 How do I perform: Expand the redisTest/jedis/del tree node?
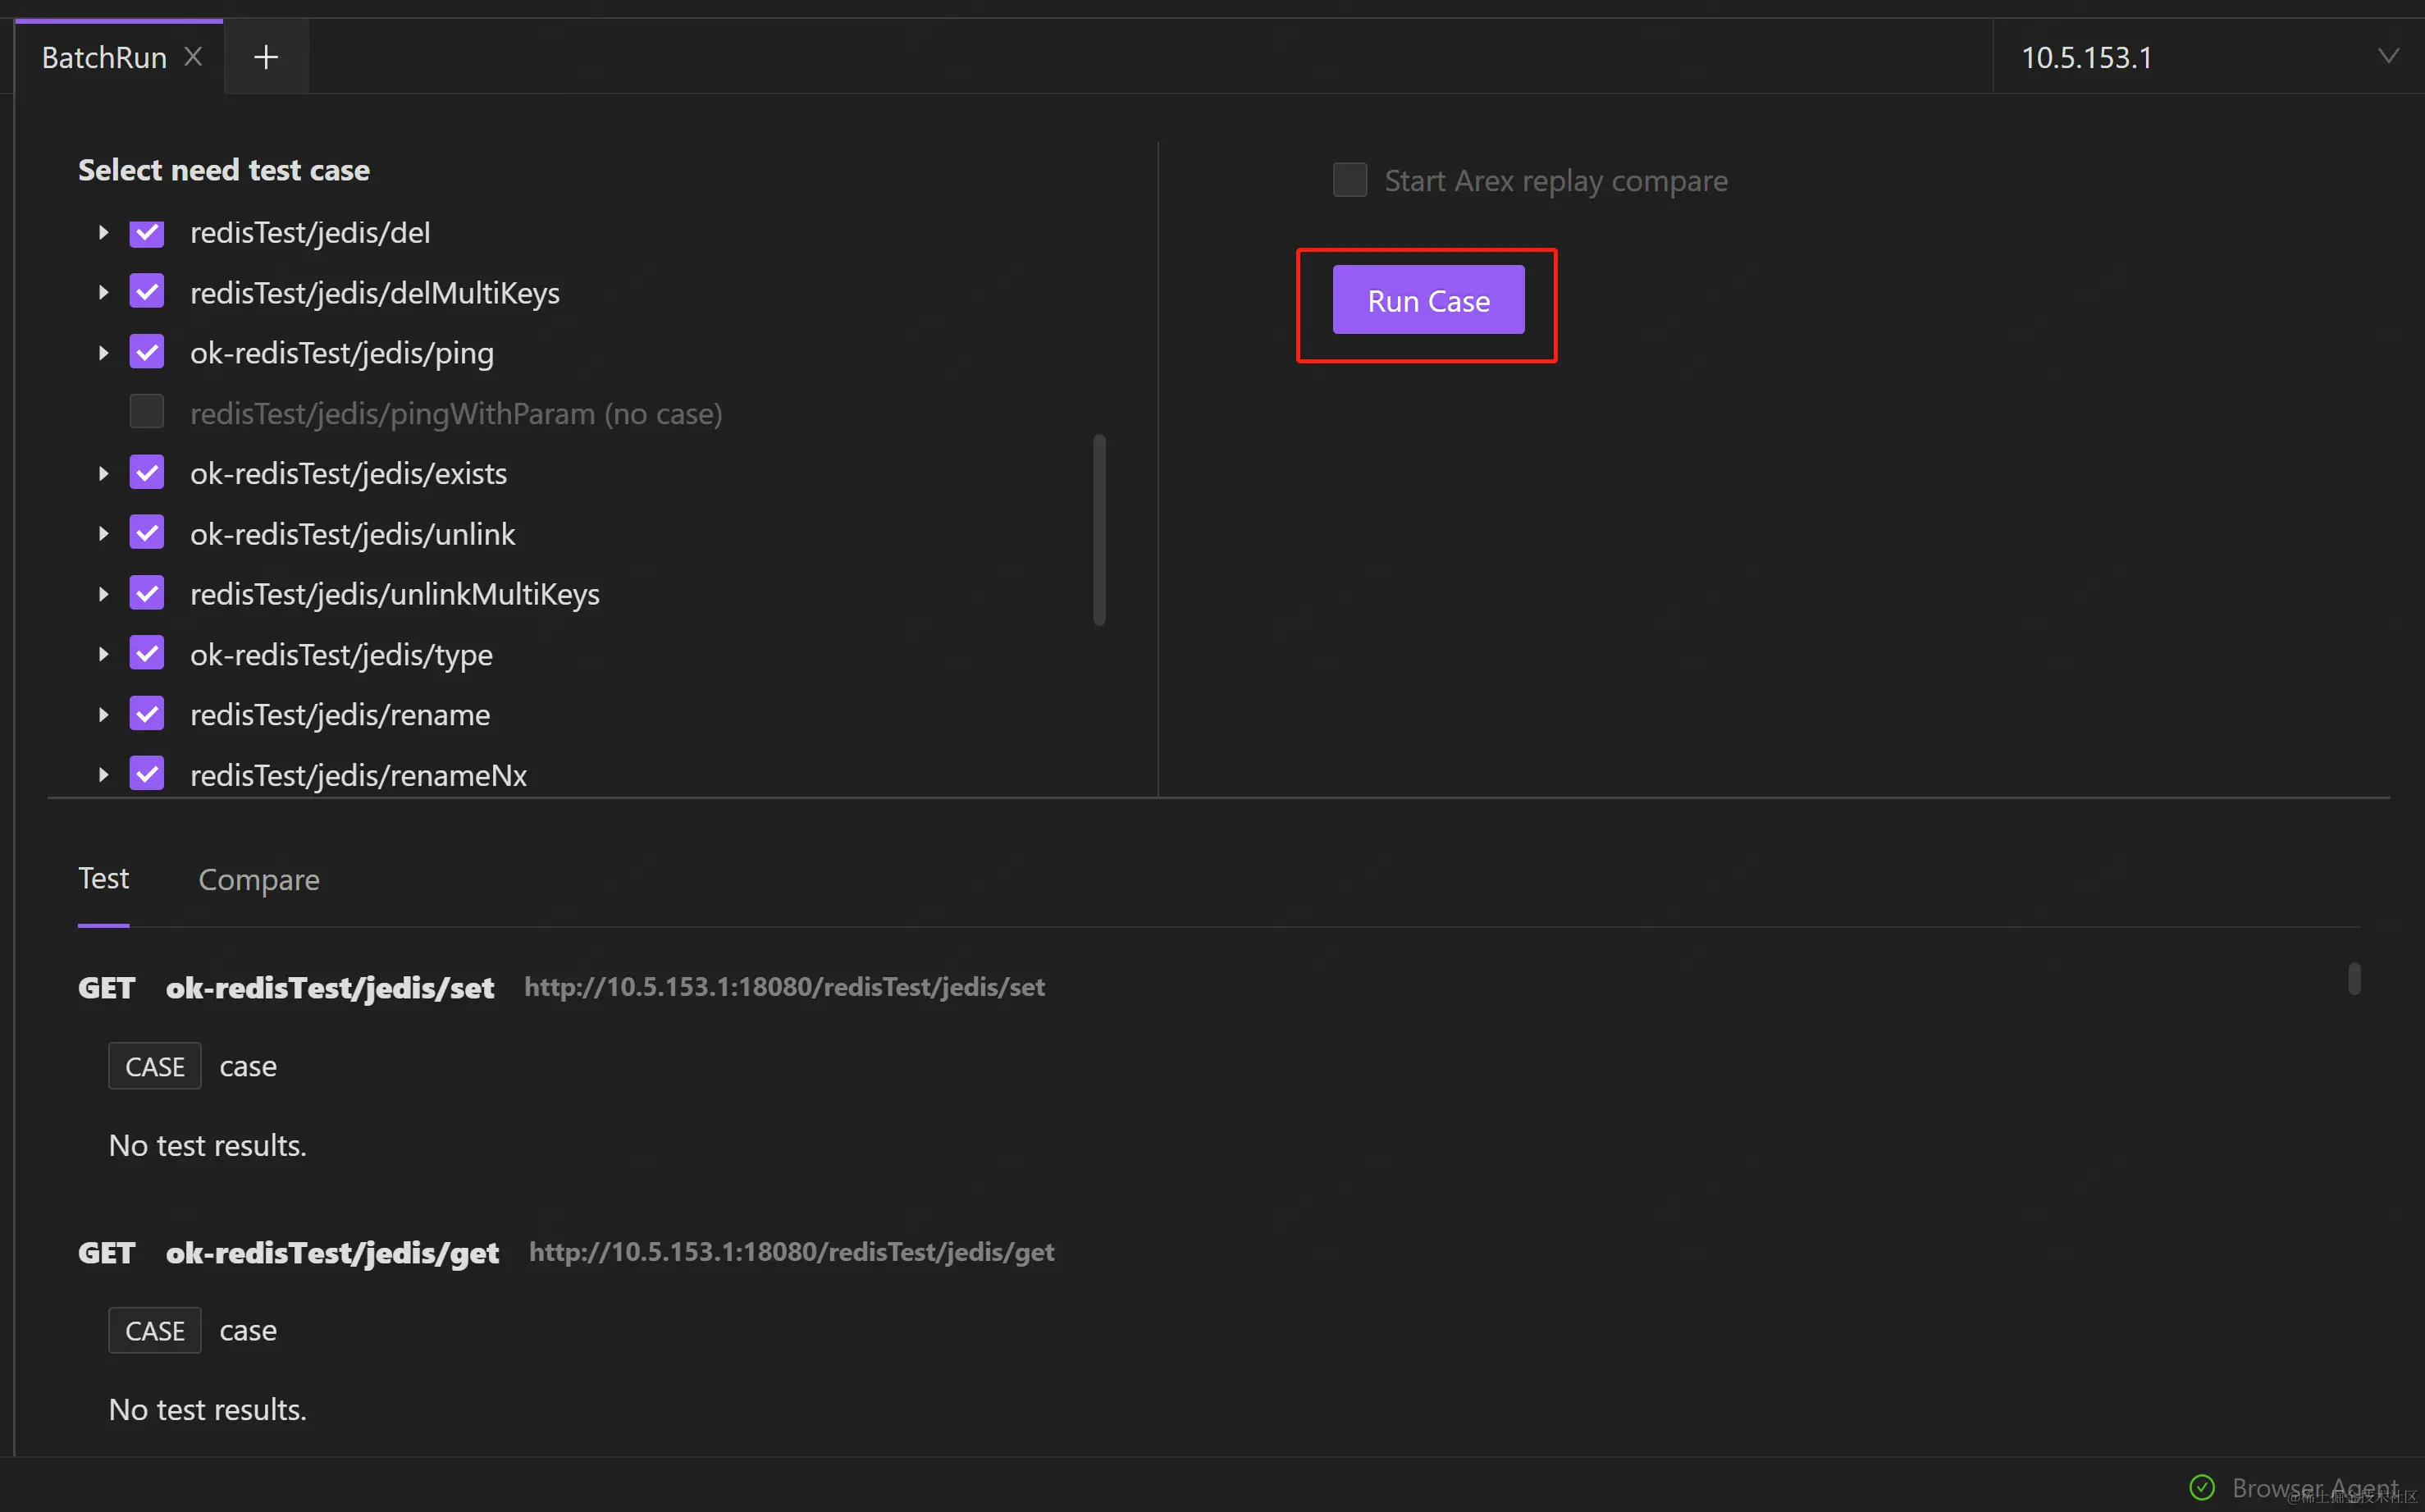coord(103,233)
